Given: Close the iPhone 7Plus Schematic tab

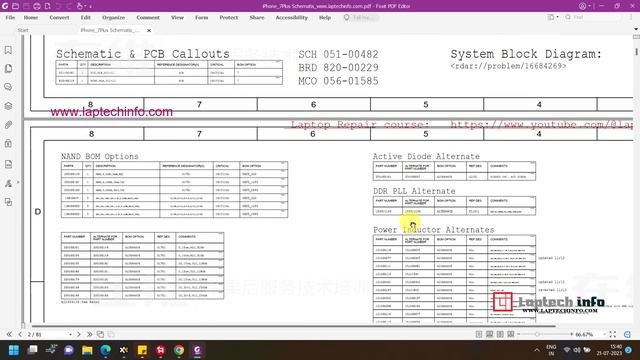Looking at the screenshot, I should tap(149, 30).
